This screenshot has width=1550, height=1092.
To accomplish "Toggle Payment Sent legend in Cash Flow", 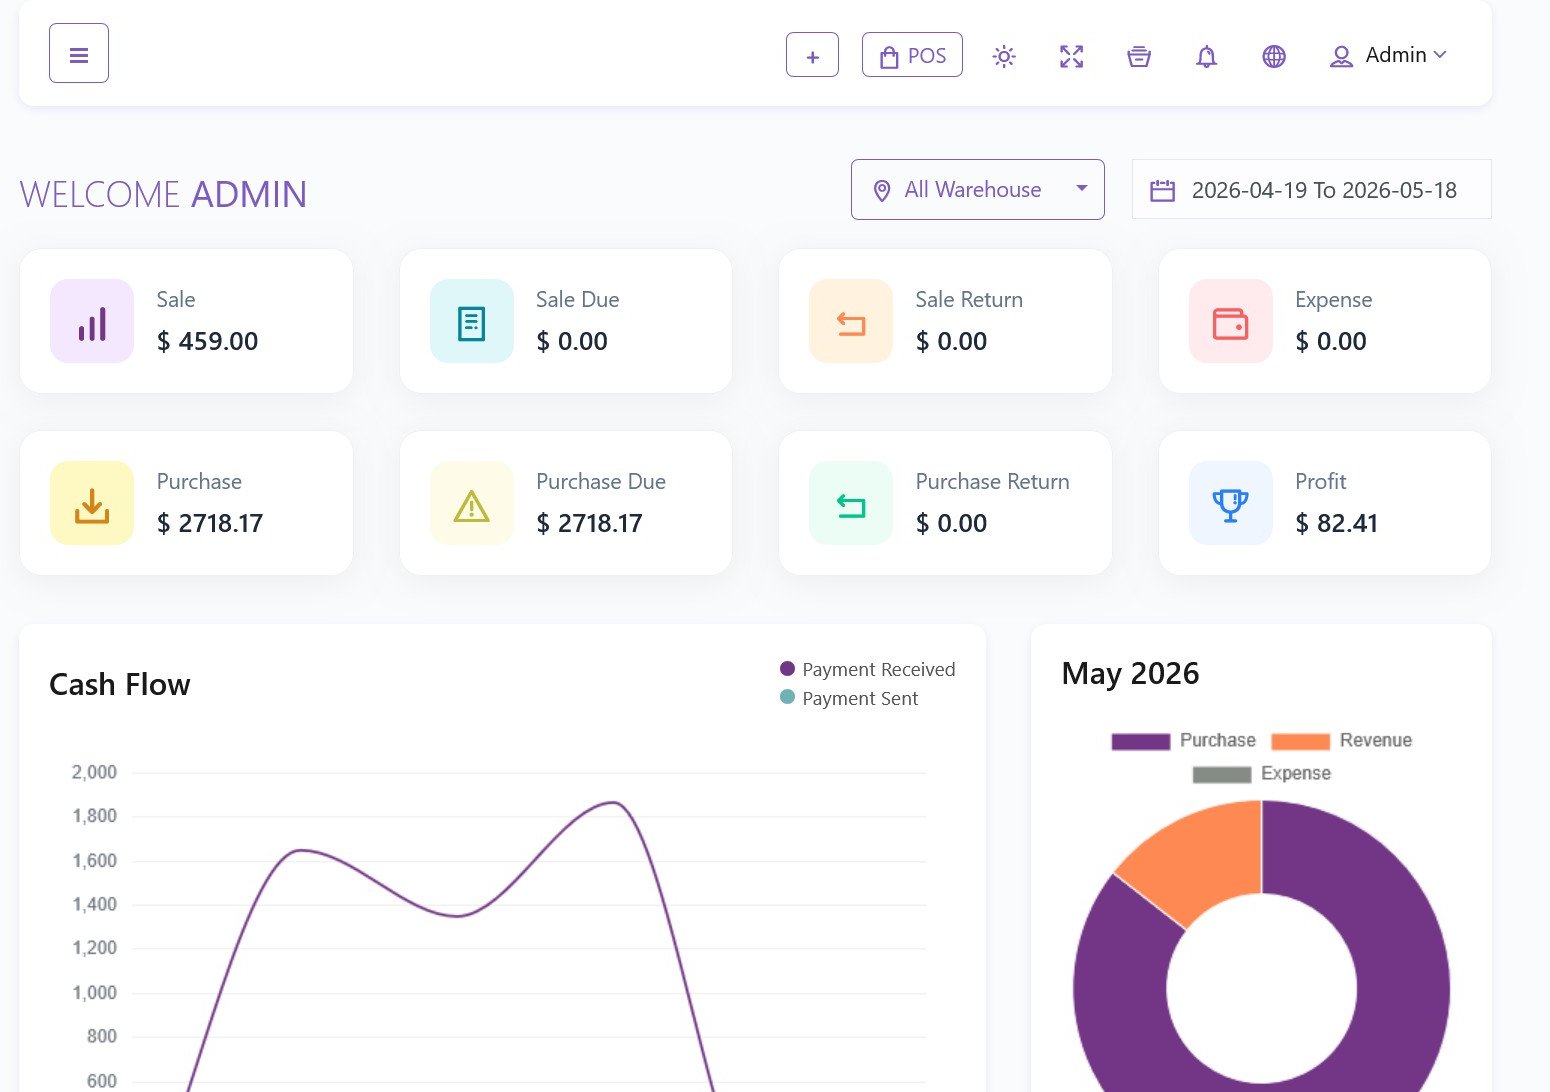I will [x=848, y=698].
